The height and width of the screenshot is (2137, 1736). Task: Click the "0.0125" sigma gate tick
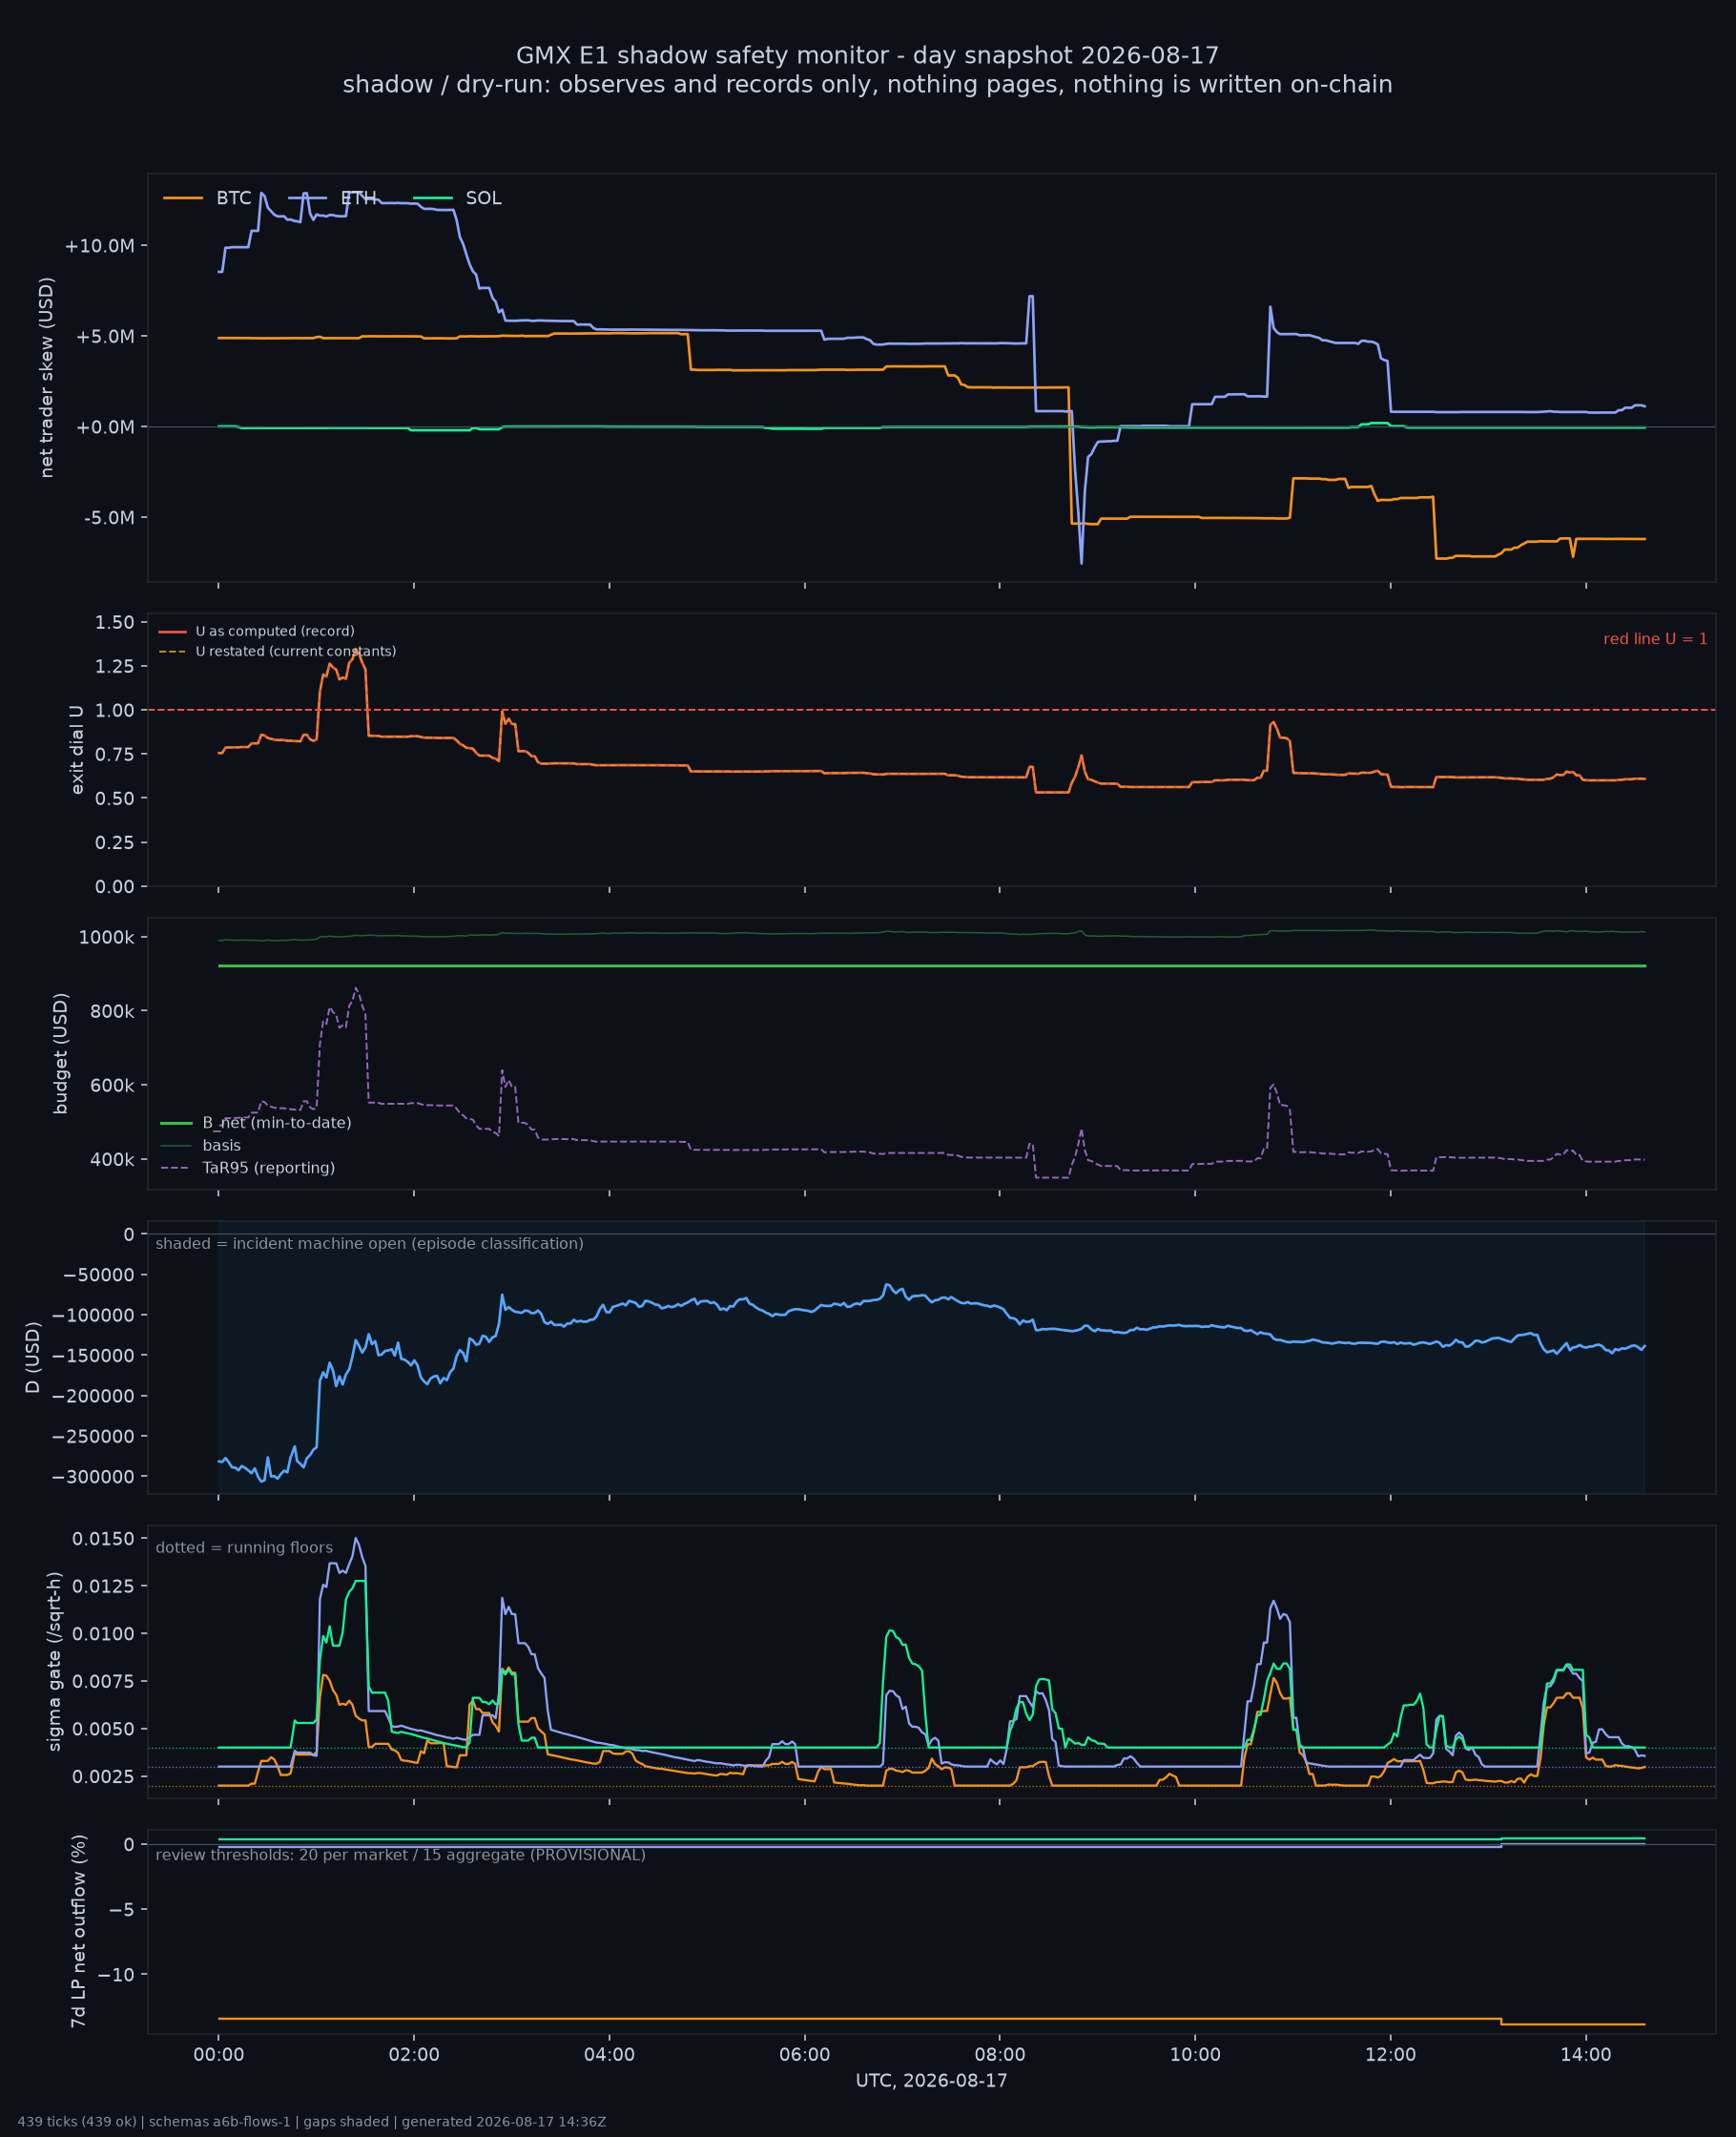[x=103, y=1586]
